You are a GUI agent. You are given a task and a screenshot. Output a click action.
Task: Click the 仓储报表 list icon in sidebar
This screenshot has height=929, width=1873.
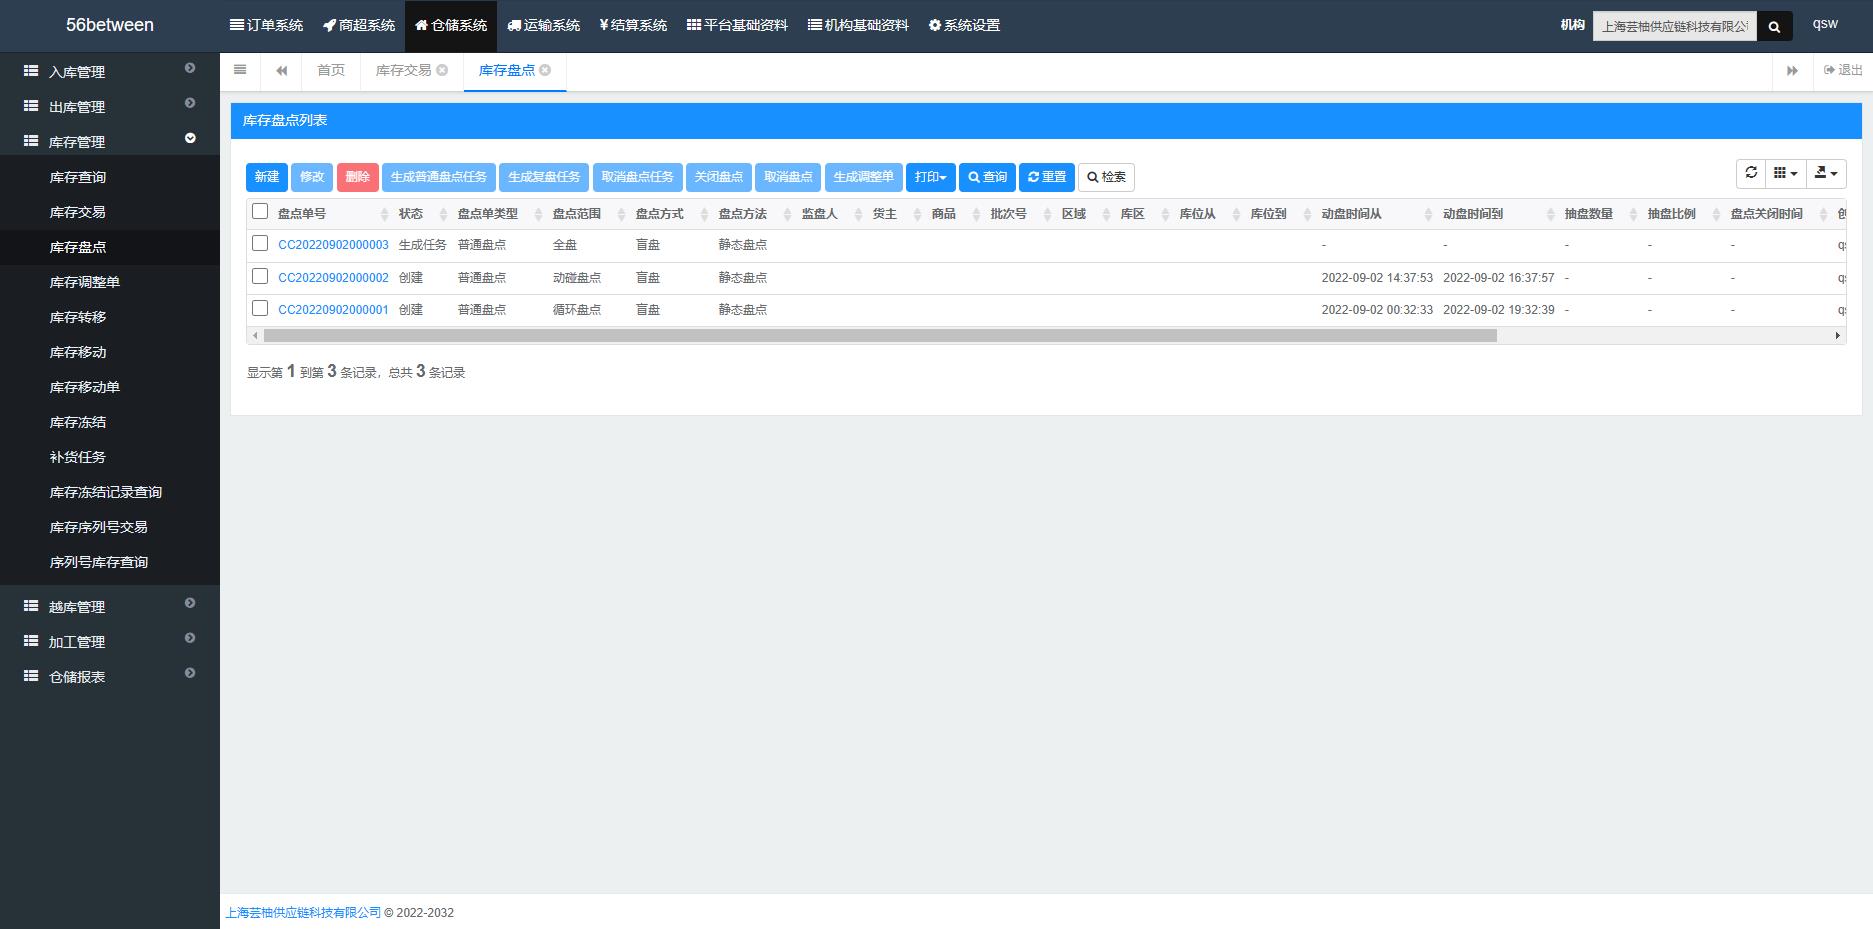pyautogui.click(x=31, y=676)
